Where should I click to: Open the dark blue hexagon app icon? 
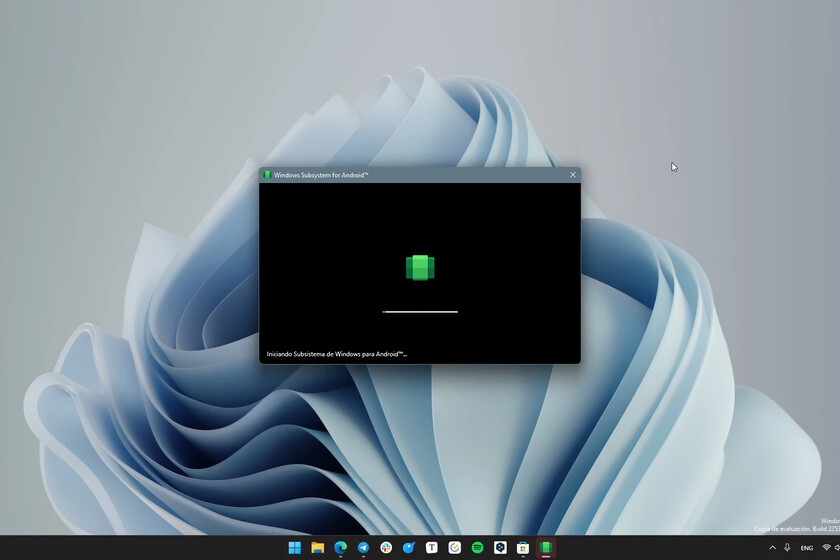tap(500, 547)
